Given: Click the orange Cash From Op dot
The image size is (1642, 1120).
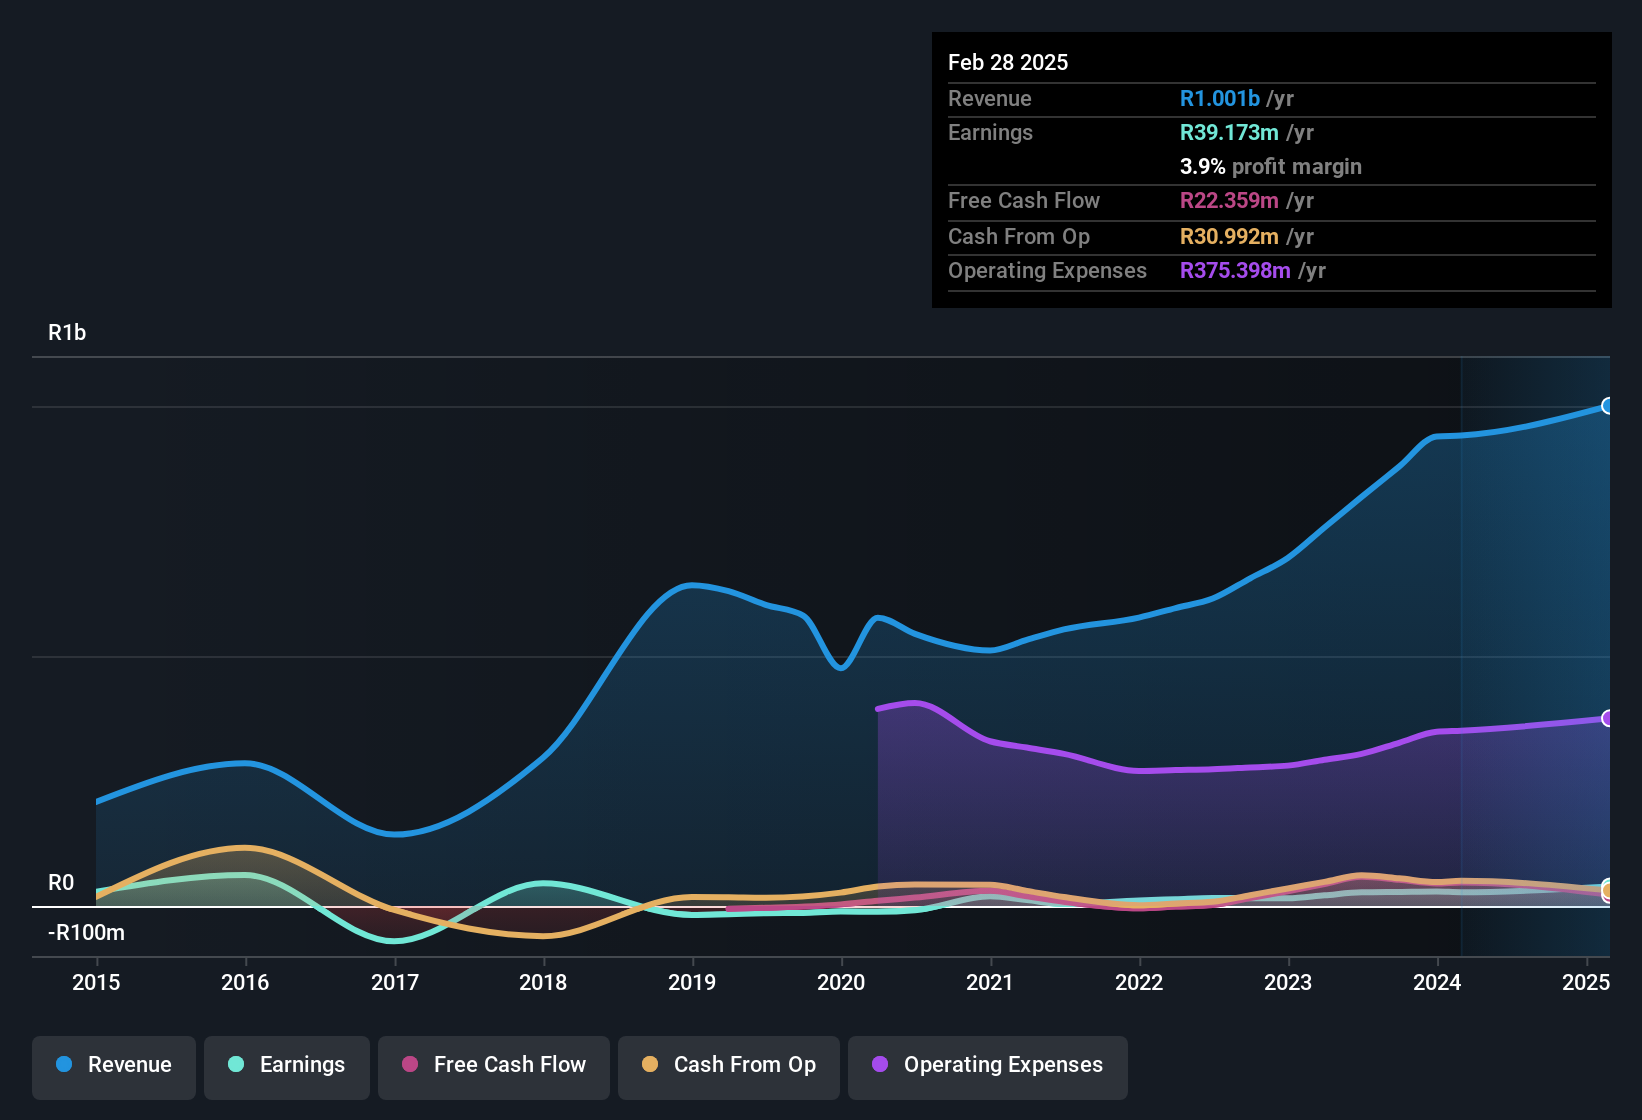Looking at the screenshot, I should tap(650, 1065).
